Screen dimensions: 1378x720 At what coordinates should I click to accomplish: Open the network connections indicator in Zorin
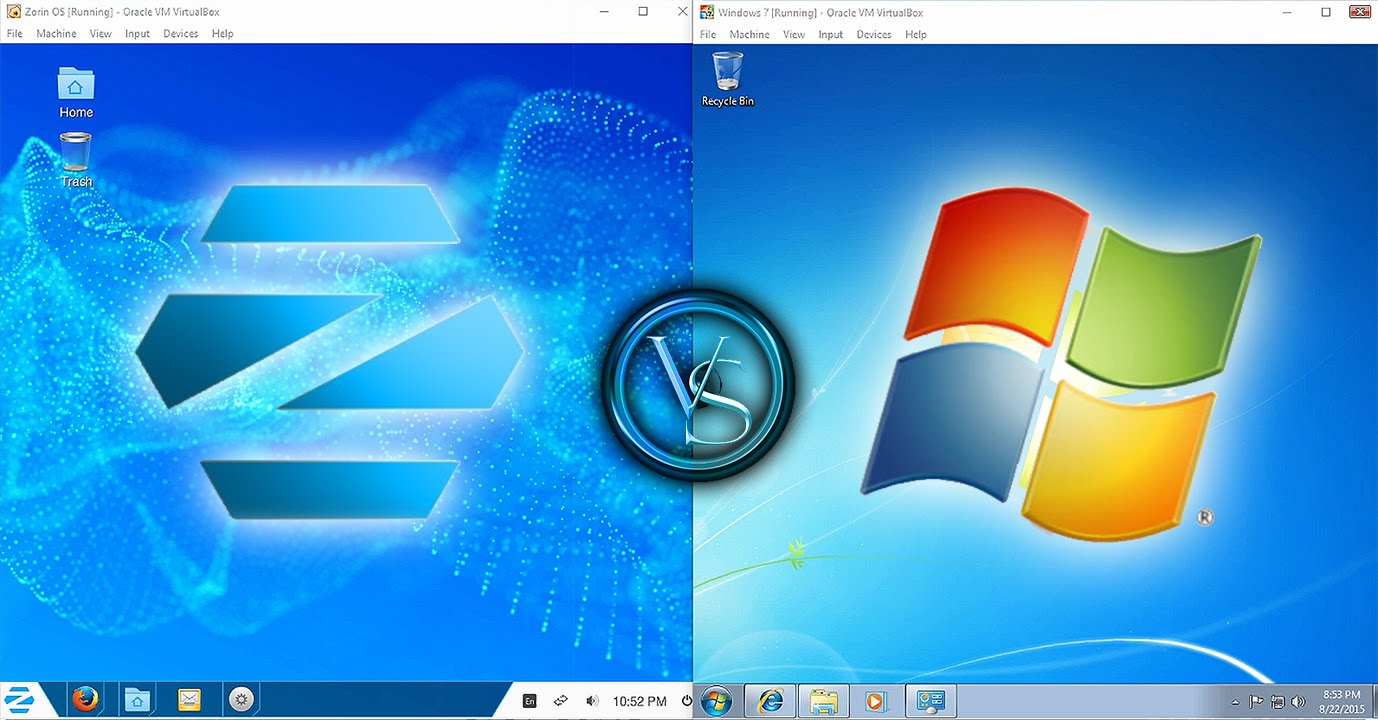[x=561, y=701]
